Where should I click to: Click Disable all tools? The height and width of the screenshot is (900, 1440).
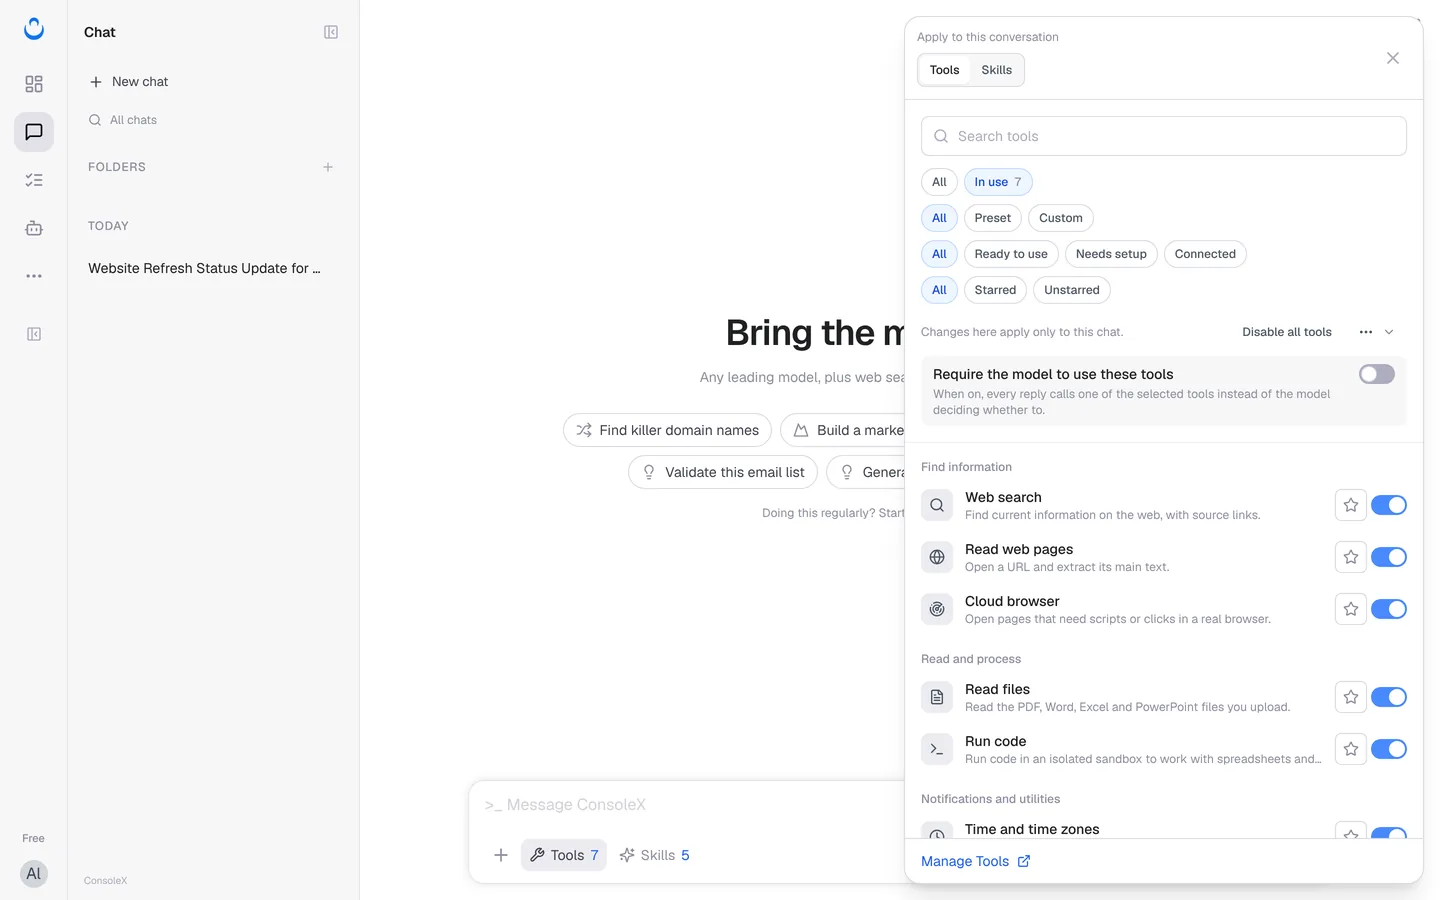[1287, 332]
